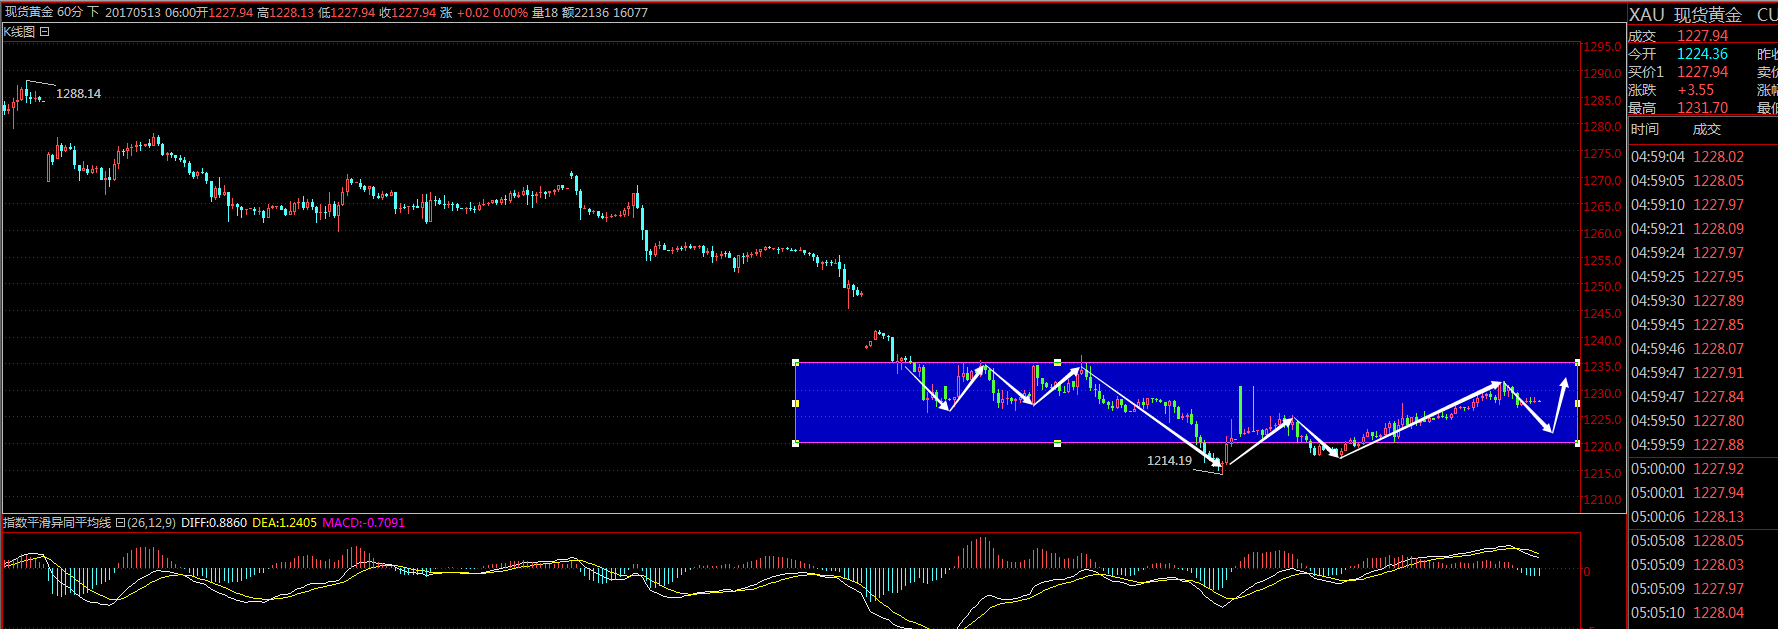Click the 成交 column header in tick list

pyautogui.click(x=1707, y=130)
